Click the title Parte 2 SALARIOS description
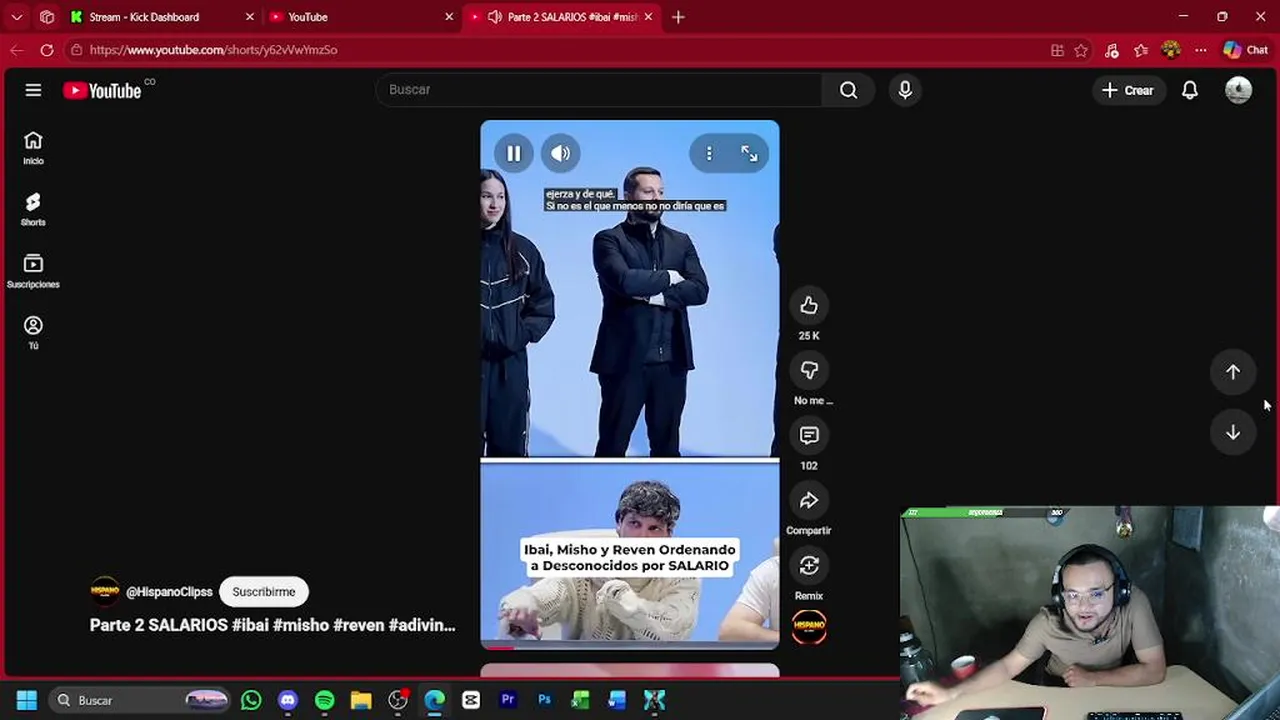Viewport: 1280px width, 720px height. click(273, 625)
